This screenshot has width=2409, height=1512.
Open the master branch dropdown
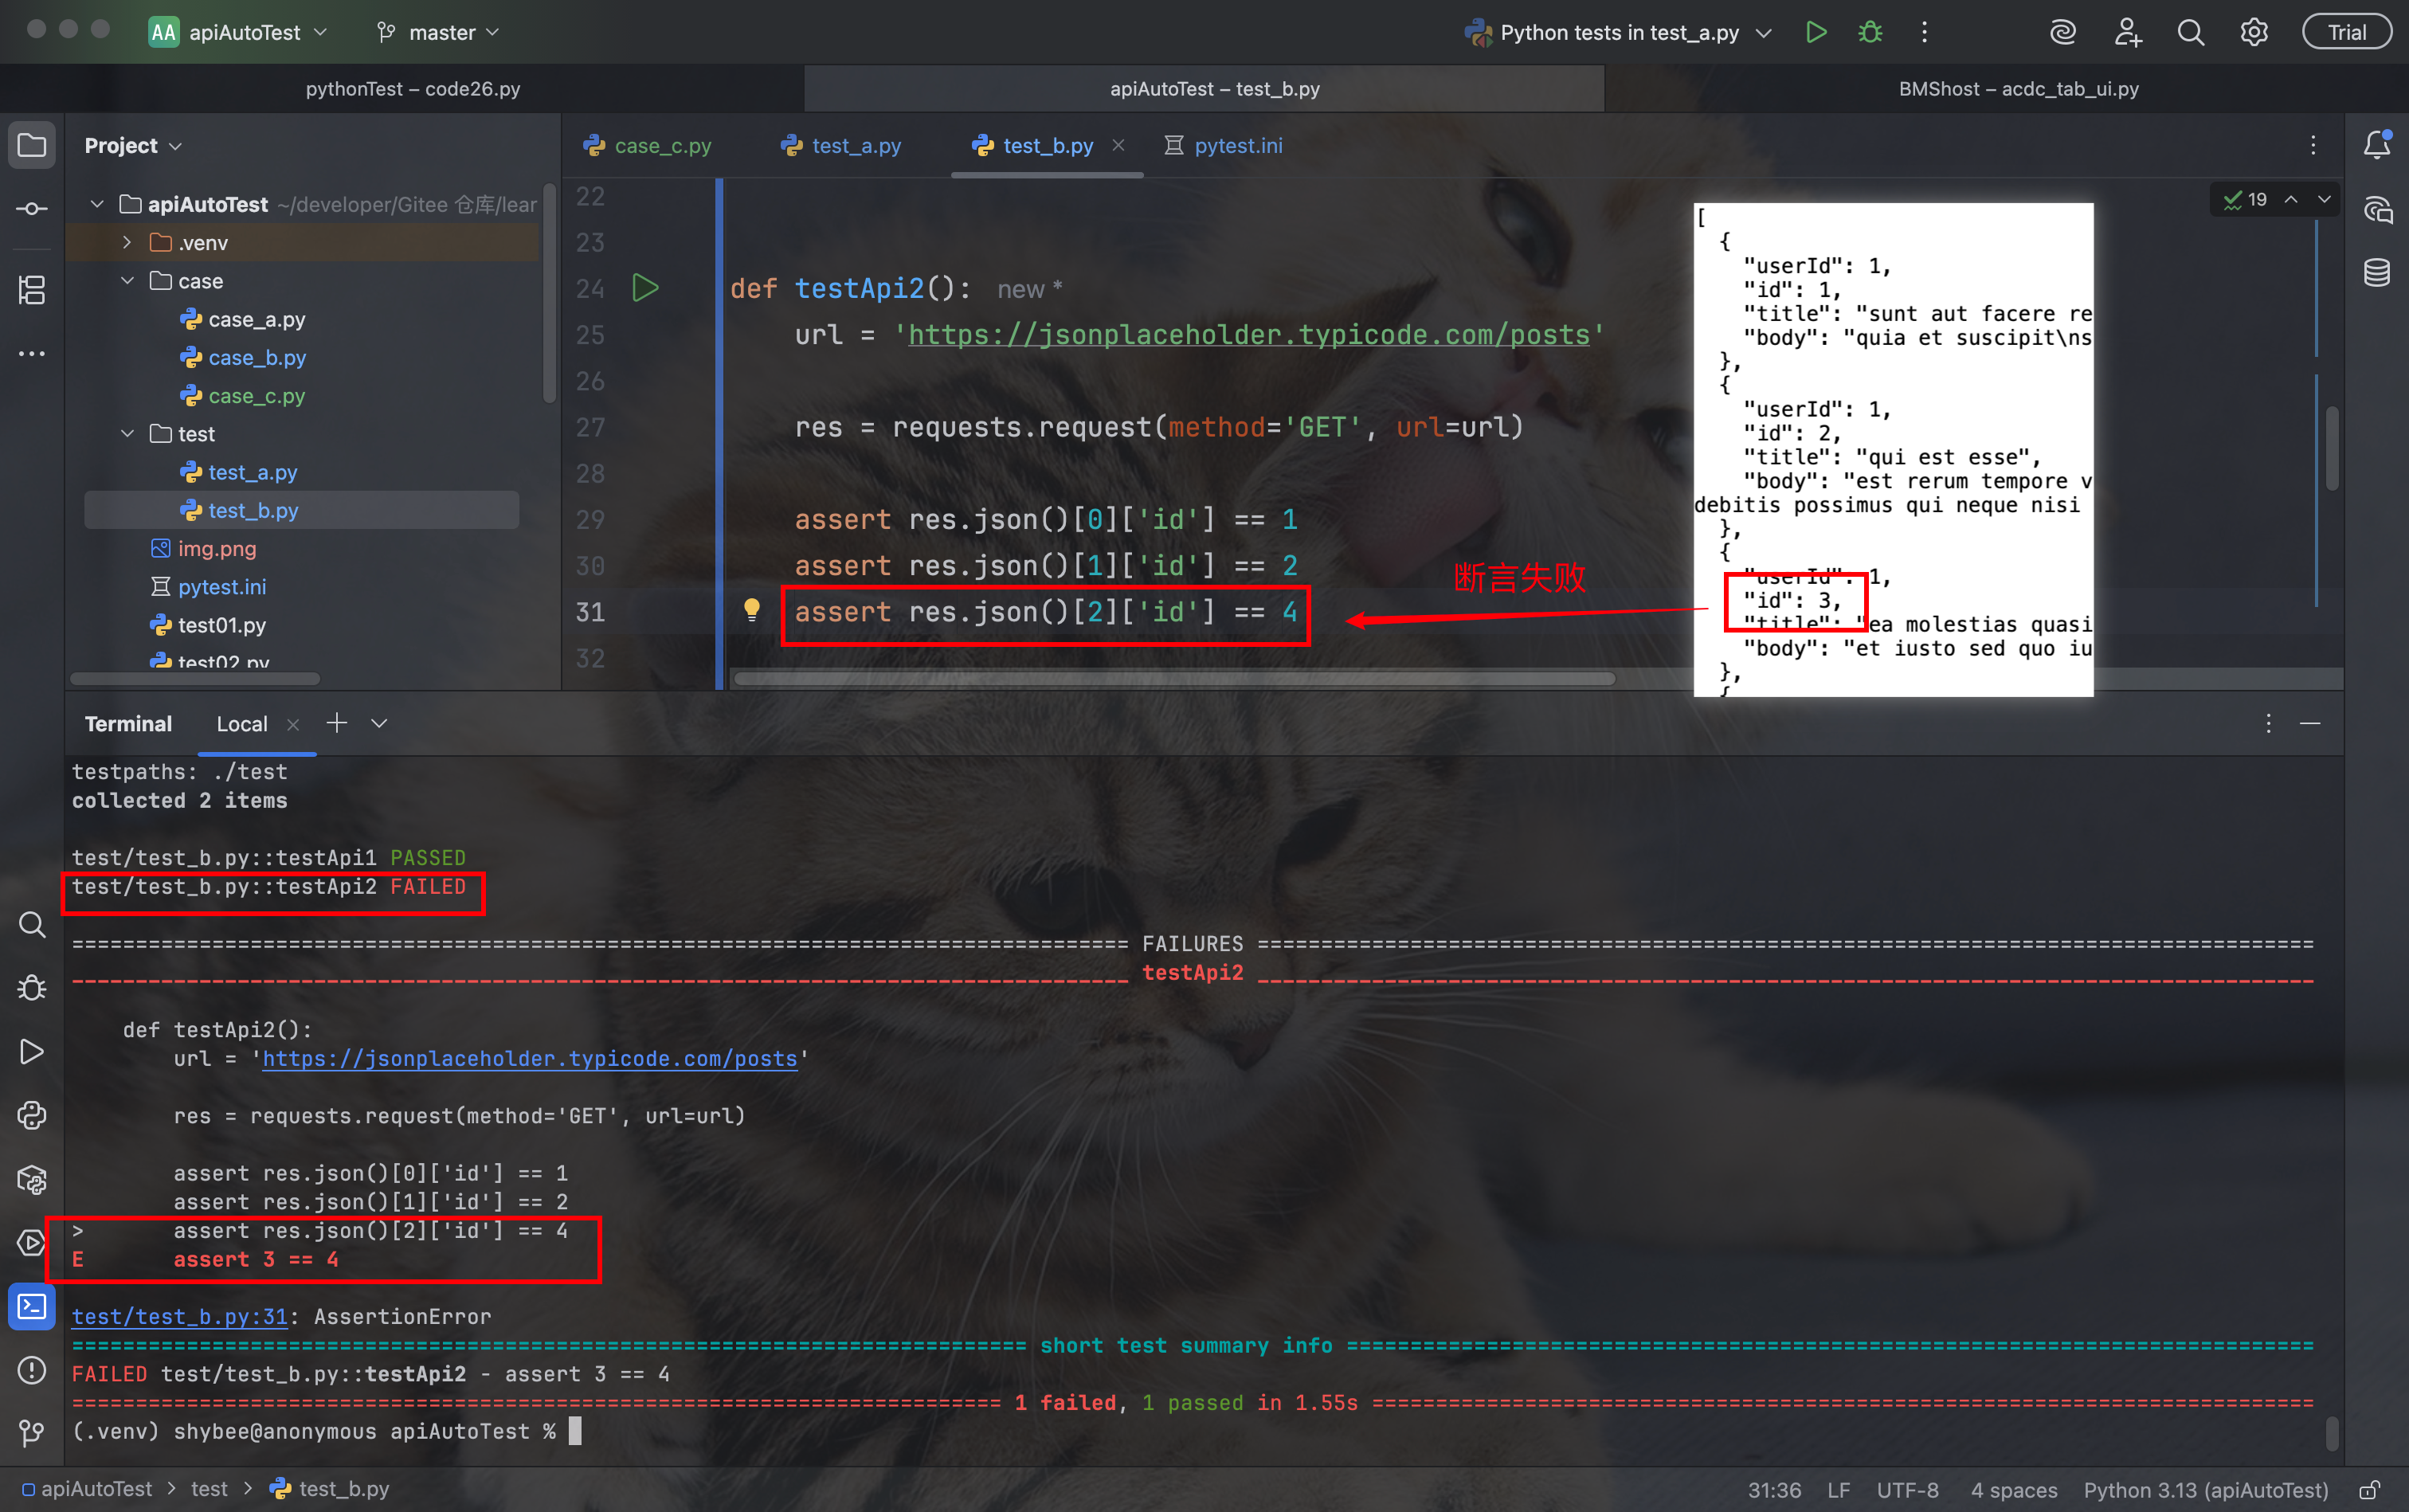point(438,32)
